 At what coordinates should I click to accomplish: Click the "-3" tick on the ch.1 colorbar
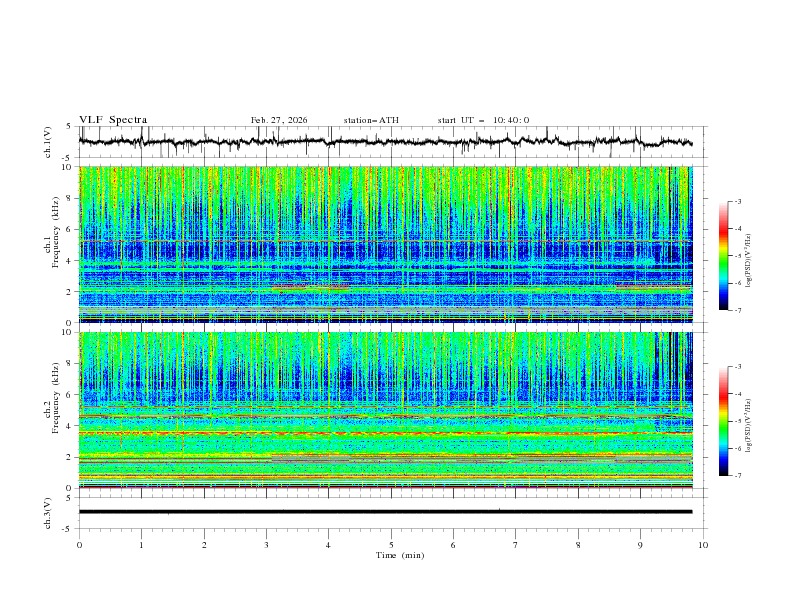(x=737, y=201)
